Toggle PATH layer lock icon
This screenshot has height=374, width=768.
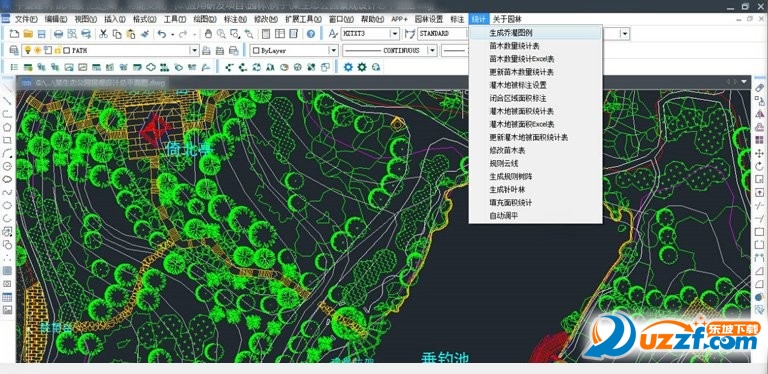[x=57, y=50]
